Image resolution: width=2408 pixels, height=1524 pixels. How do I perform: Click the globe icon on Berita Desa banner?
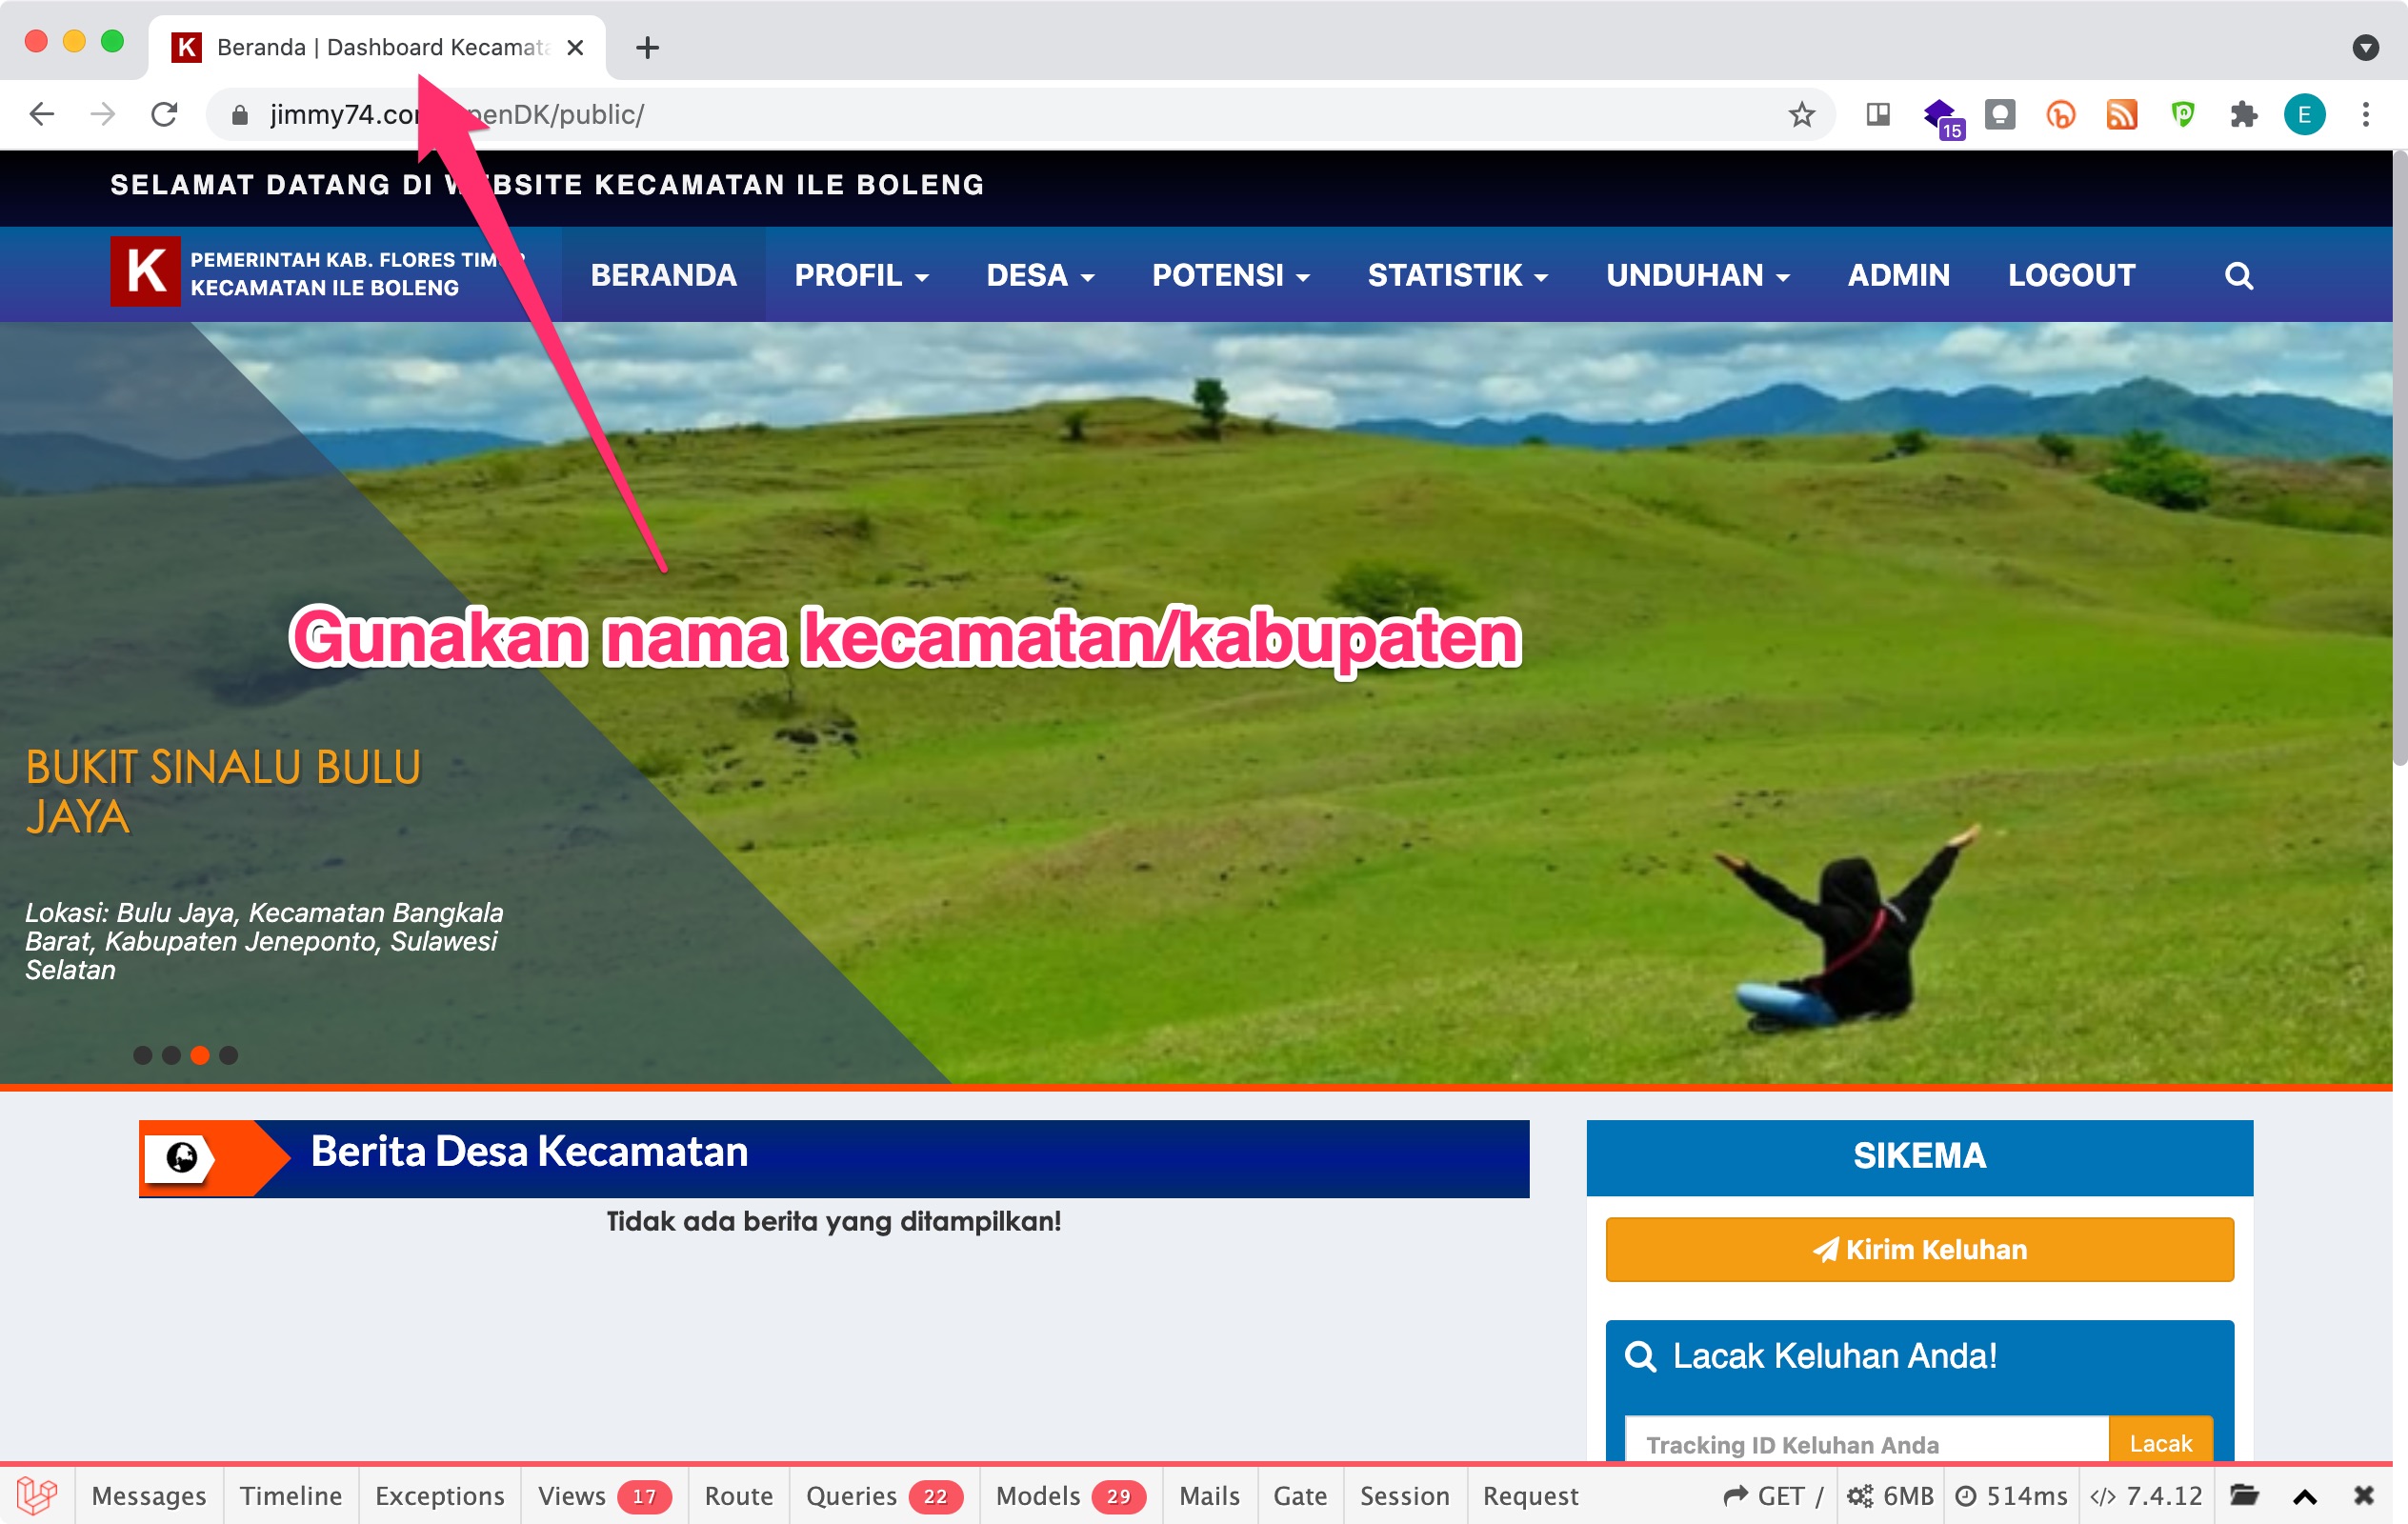pyautogui.click(x=183, y=1158)
